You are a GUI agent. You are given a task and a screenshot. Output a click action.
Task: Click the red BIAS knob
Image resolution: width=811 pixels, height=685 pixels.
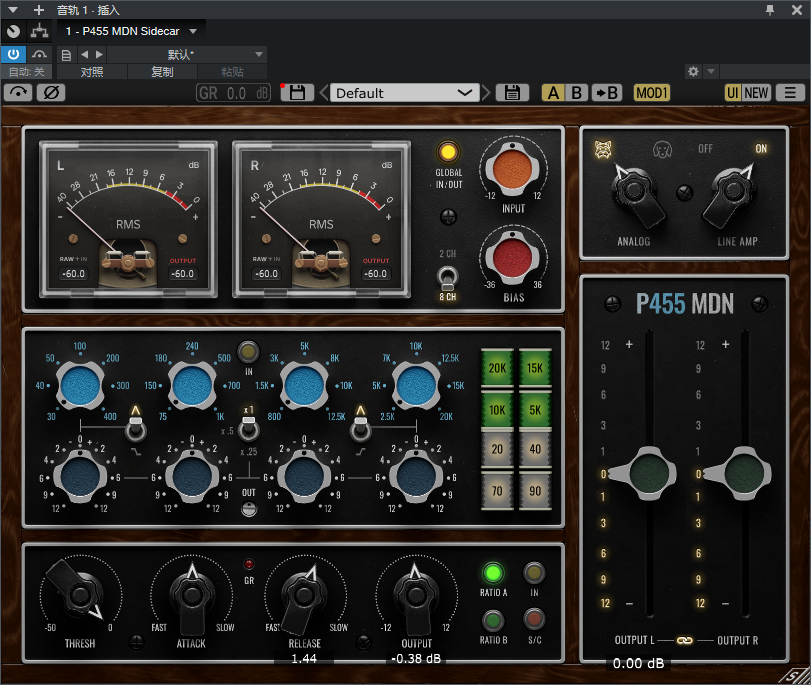tap(513, 258)
